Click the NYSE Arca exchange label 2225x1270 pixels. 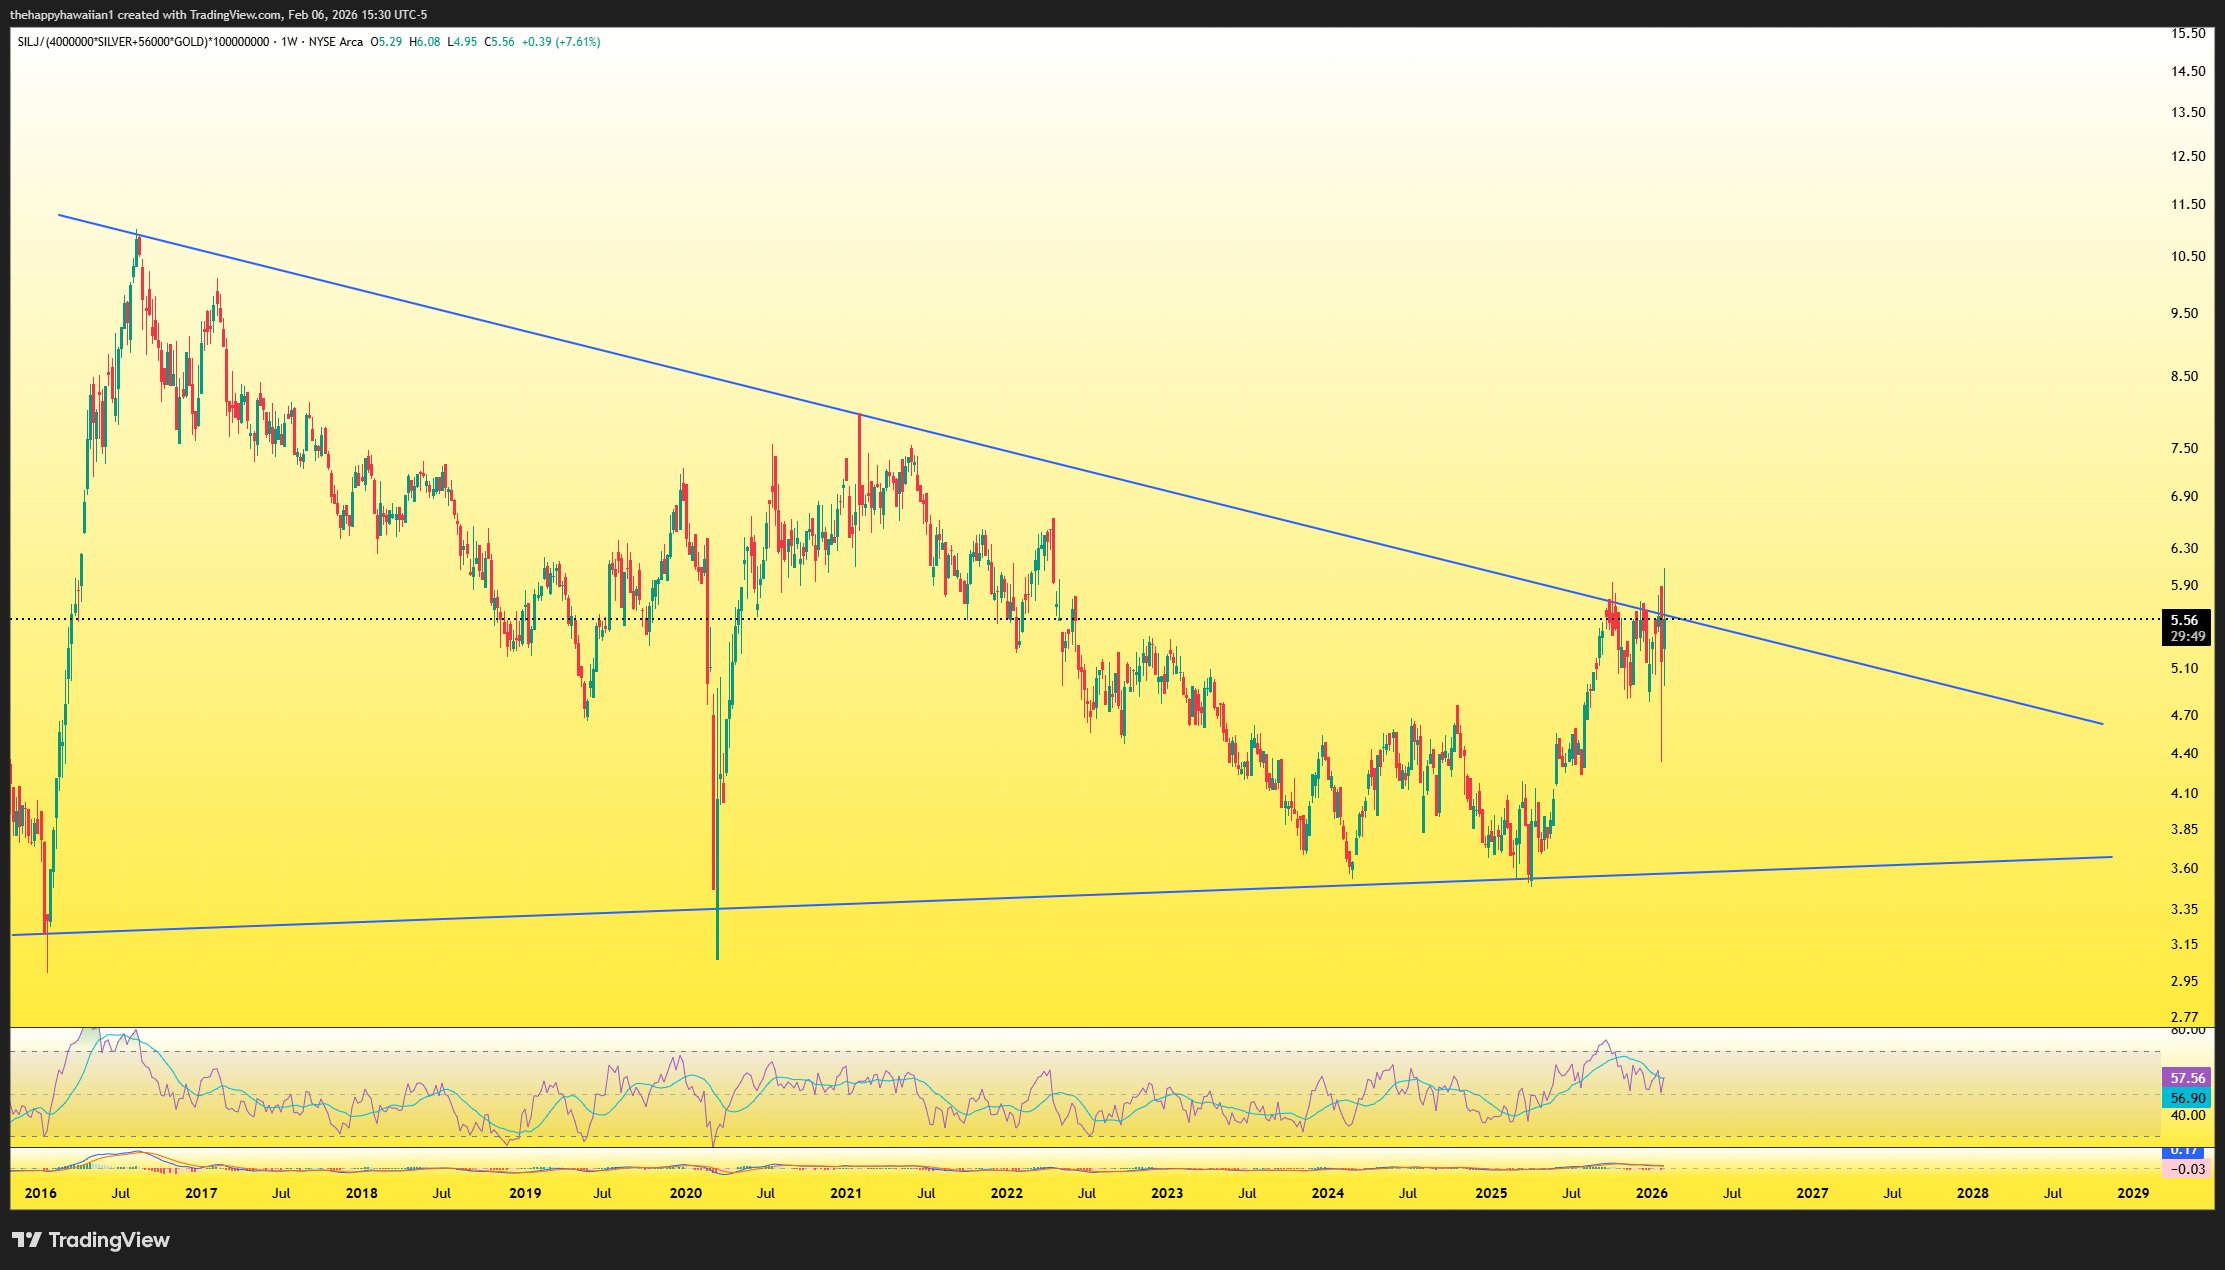[x=336, y=42]
